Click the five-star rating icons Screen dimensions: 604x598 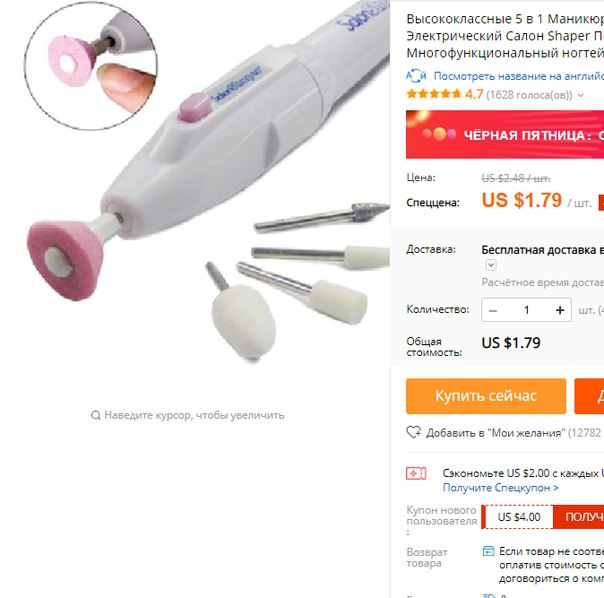pyautogui.click(x=433, y=94)
